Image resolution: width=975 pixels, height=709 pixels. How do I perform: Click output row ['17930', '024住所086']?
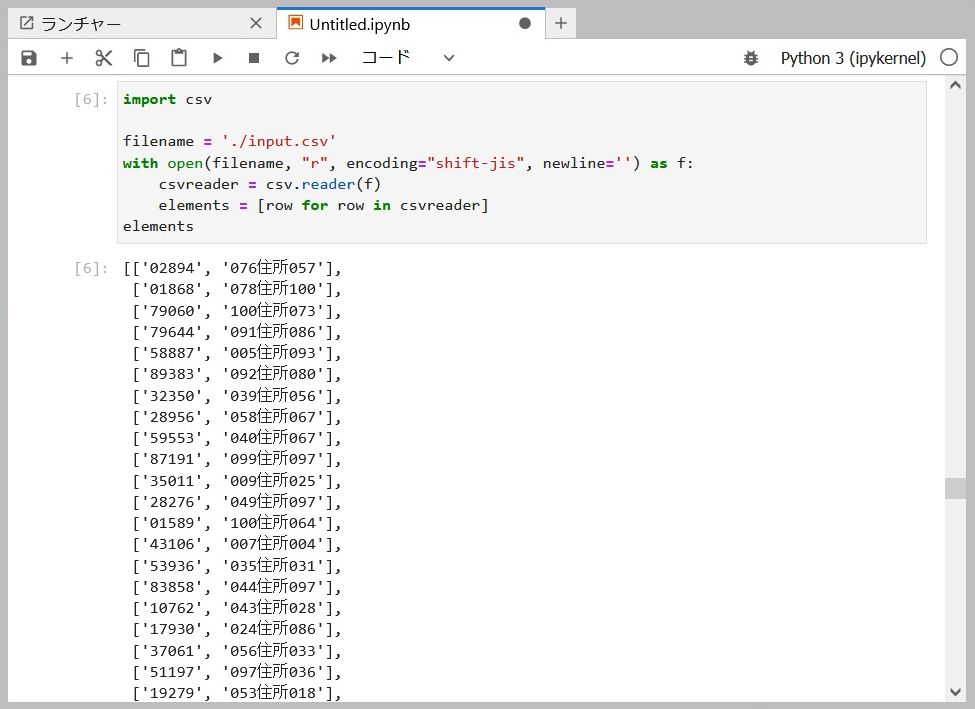click(x=237, y=629)
